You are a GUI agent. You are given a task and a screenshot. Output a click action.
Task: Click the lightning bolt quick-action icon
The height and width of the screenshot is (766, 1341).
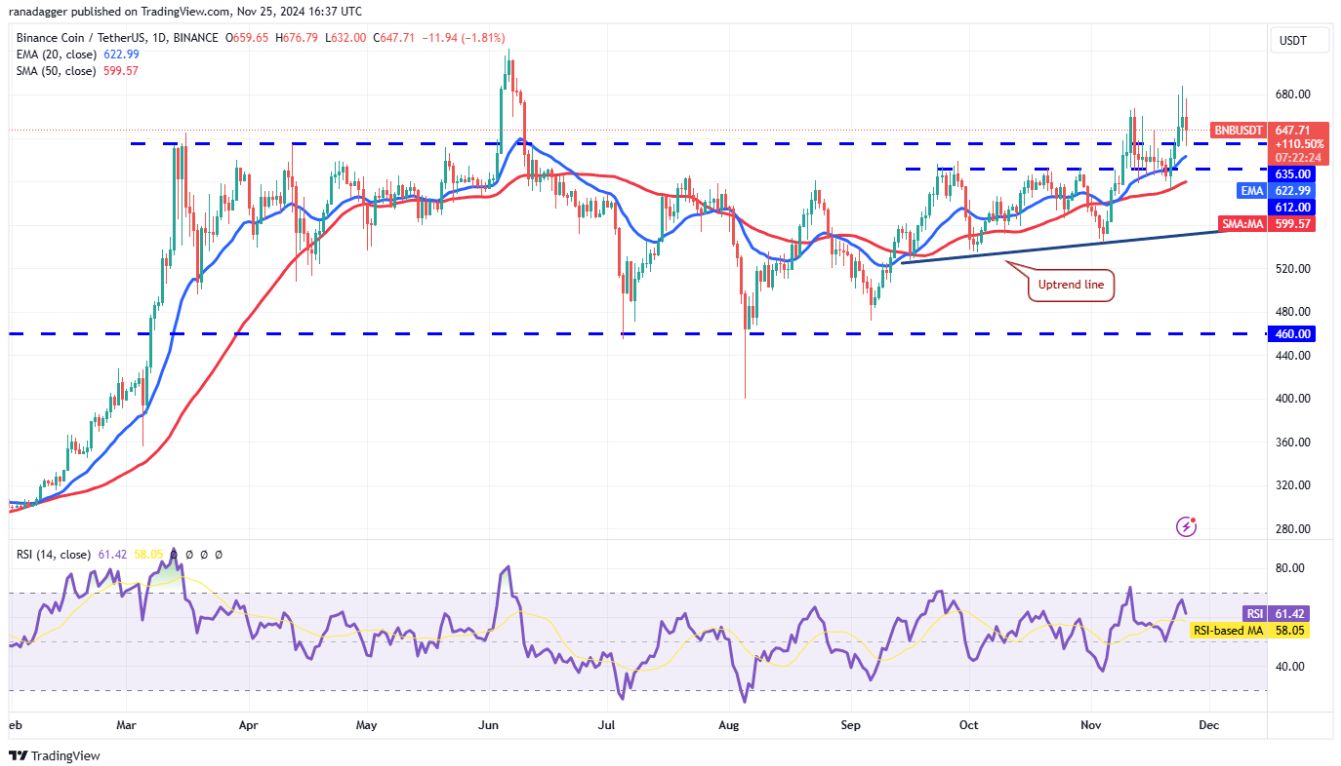click(1185, 525)
